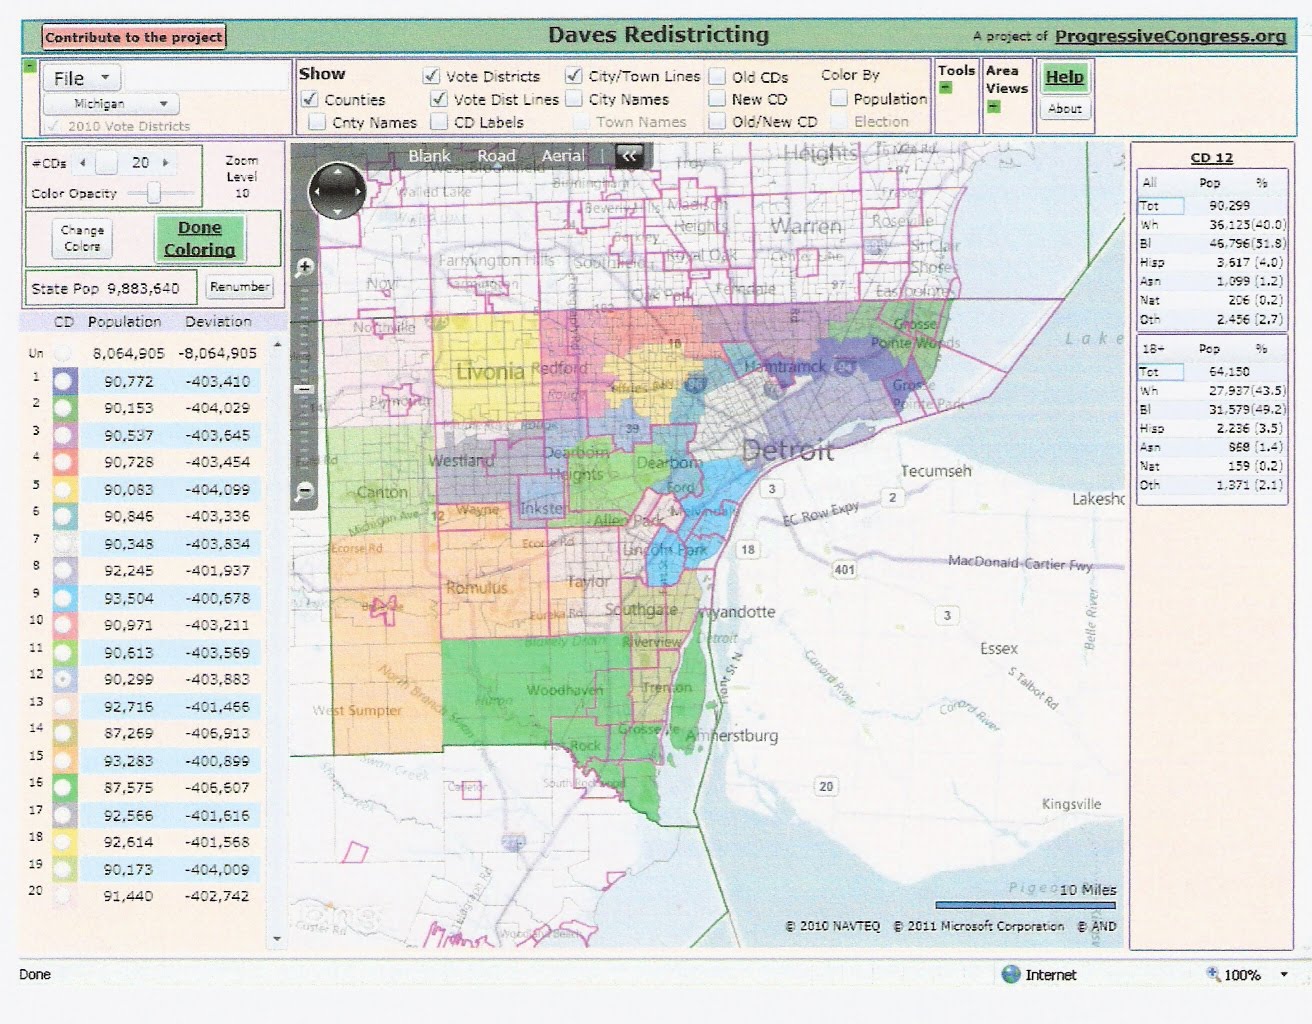
Task: Click the map zoom out minus button
Action: tap(306, 490)
